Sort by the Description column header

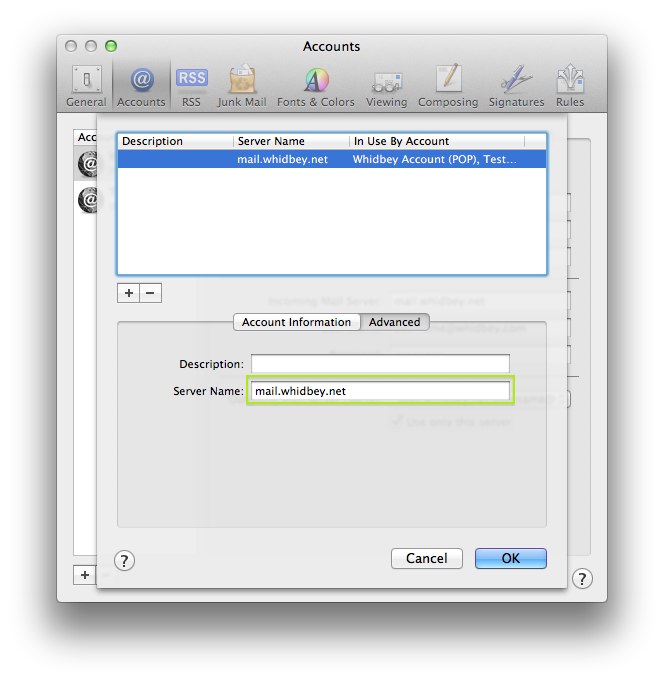[x=175, y=141]
